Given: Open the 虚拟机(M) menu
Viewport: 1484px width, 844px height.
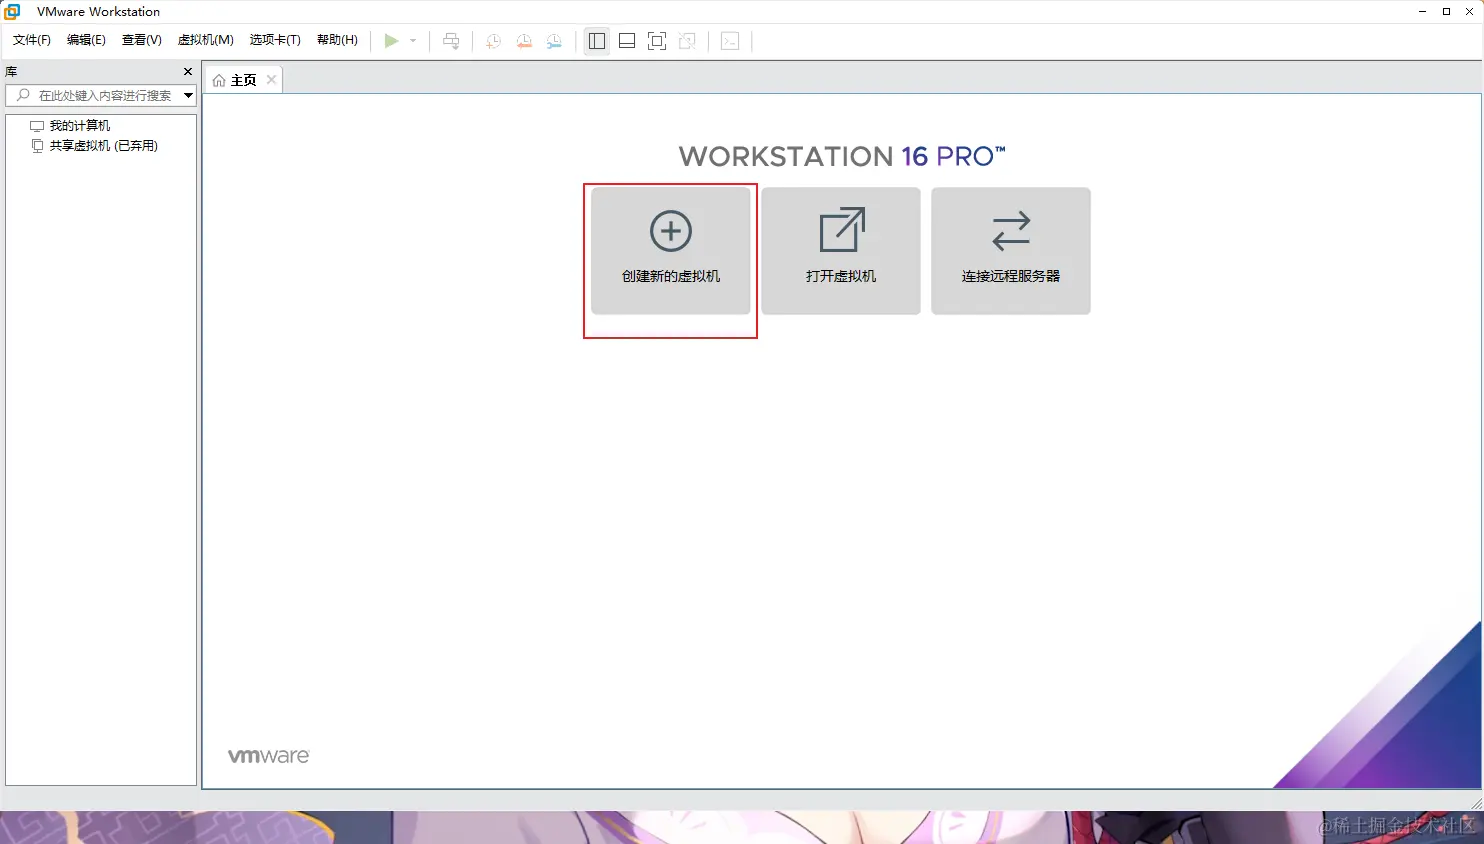Looking at the screenshot, I should click(x=205, y=40).
